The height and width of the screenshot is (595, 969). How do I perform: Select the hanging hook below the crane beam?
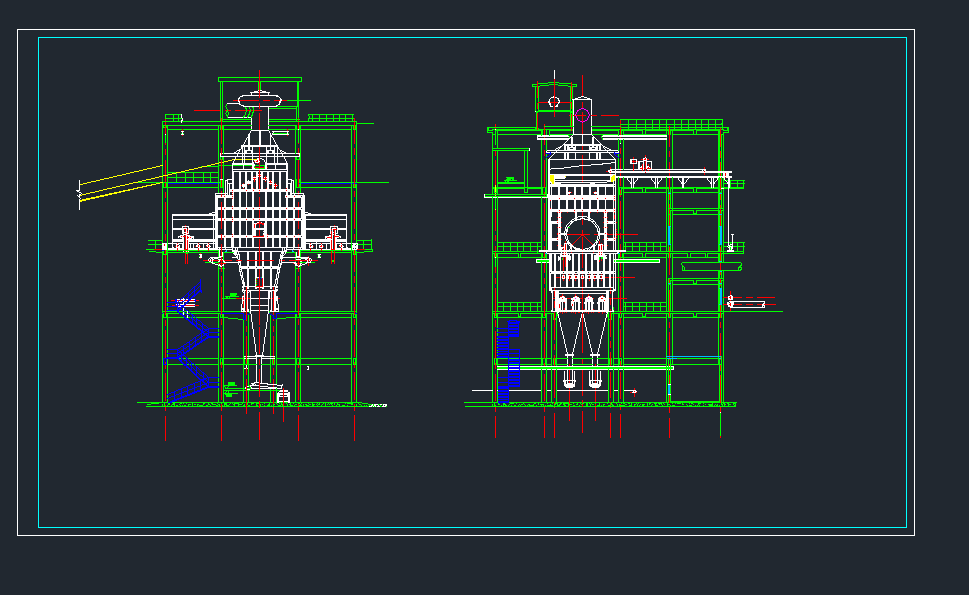731,243
